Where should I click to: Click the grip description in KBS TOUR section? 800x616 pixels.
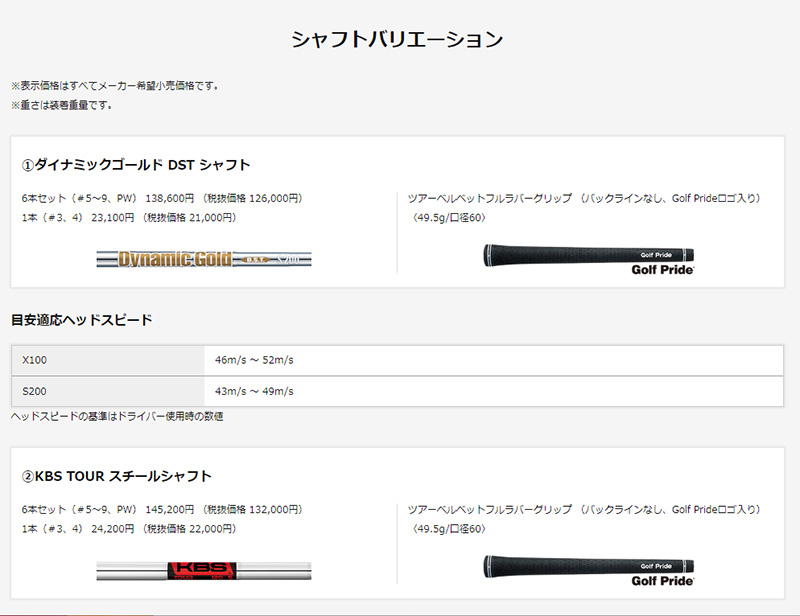[x=584, y=509]
